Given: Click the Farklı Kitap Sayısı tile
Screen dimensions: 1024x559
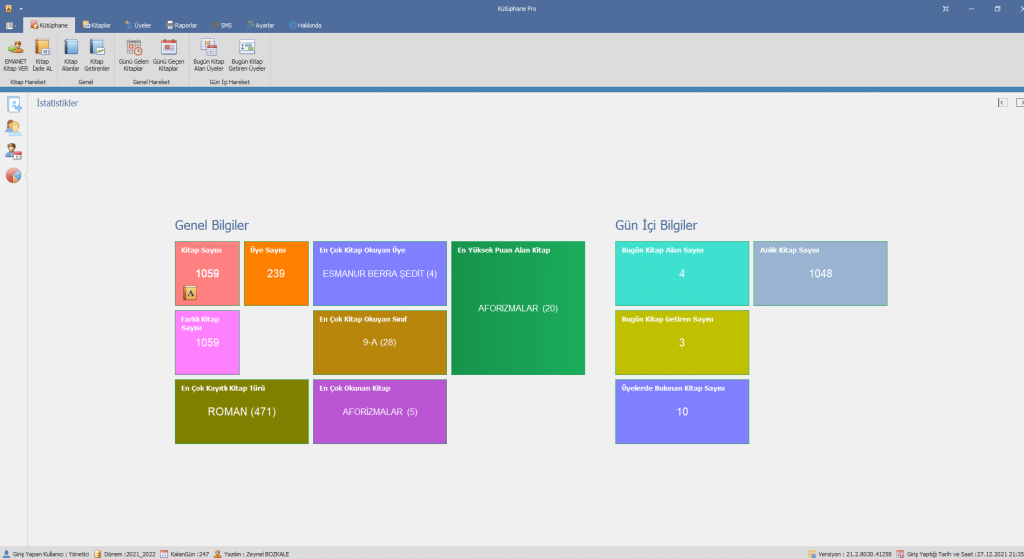Looking at the screenshot, I should coord(207,343).
